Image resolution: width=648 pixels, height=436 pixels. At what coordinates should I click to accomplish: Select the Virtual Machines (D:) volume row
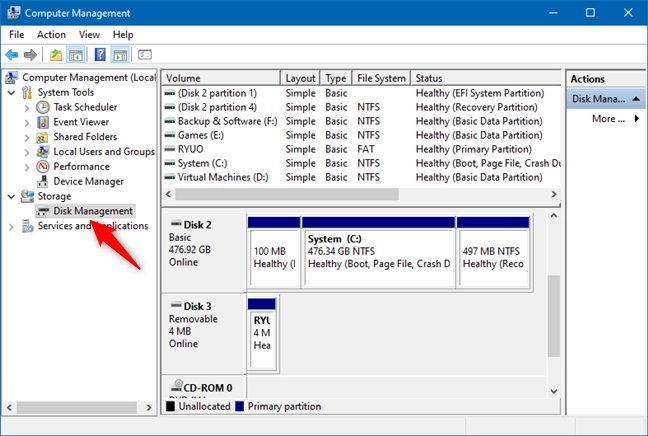361,177
